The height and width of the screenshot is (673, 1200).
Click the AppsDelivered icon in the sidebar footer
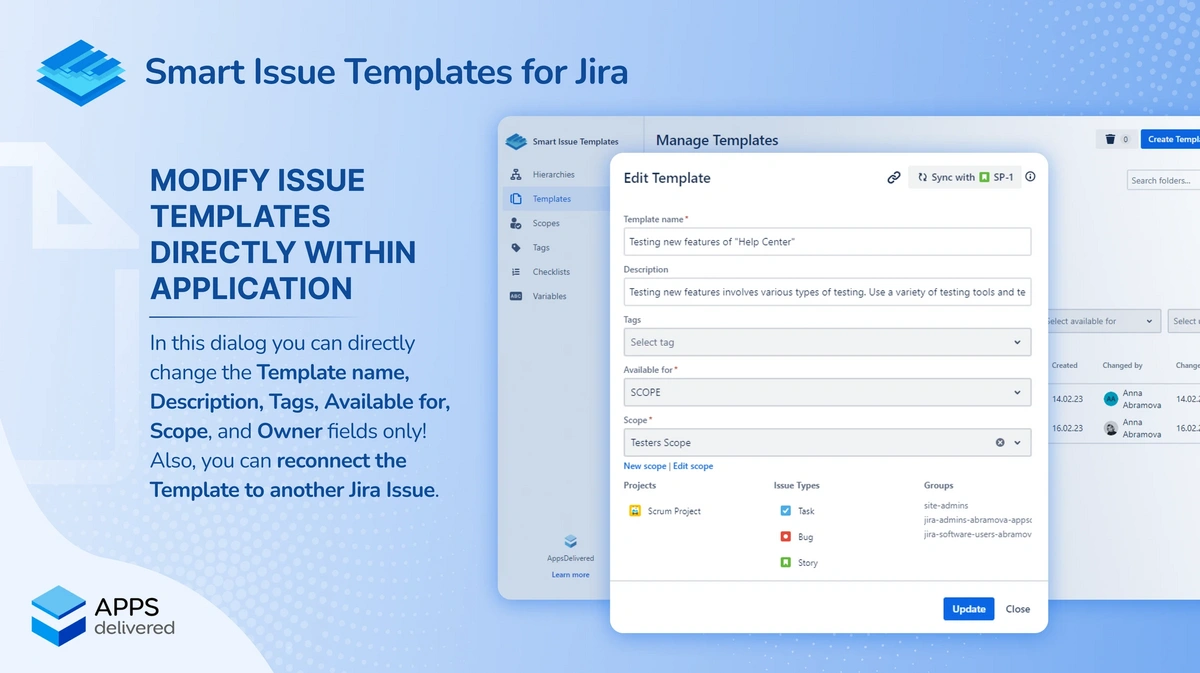[x=570, y=542]
